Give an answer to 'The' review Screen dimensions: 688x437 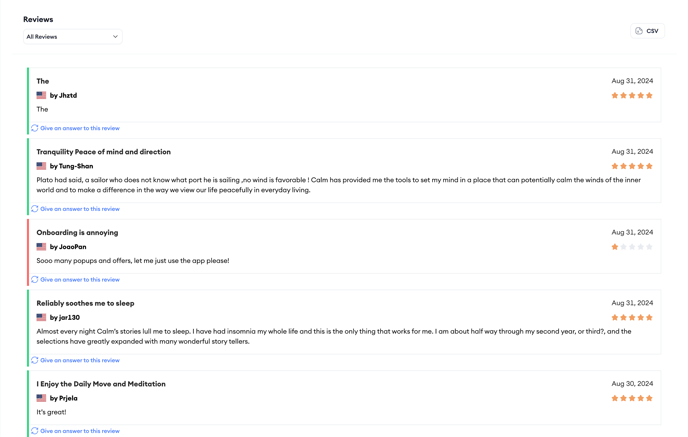point(80,128)
